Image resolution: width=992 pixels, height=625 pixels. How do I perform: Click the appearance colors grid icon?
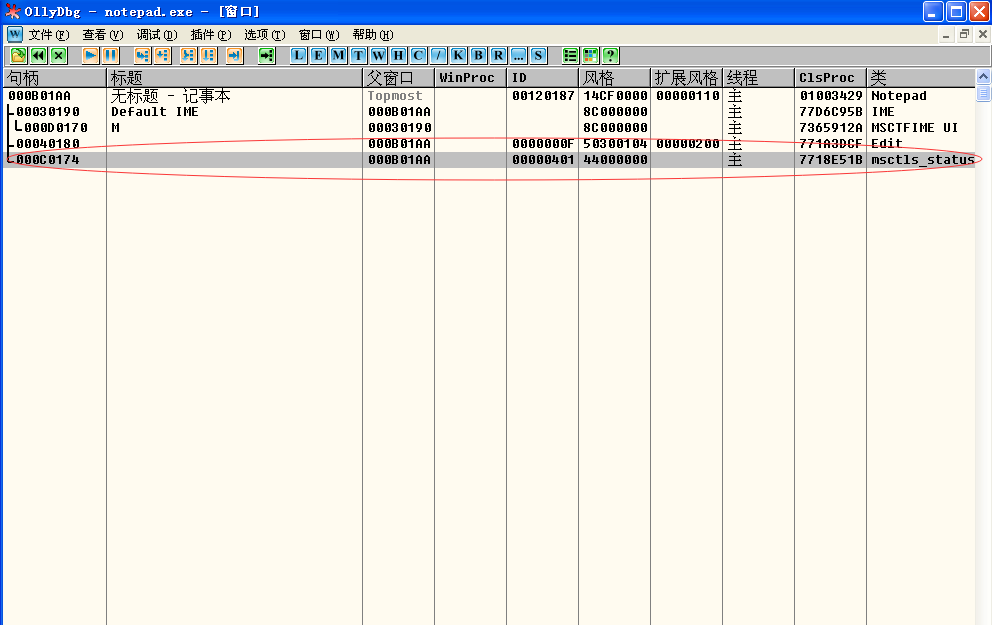(x=590, y=56)
